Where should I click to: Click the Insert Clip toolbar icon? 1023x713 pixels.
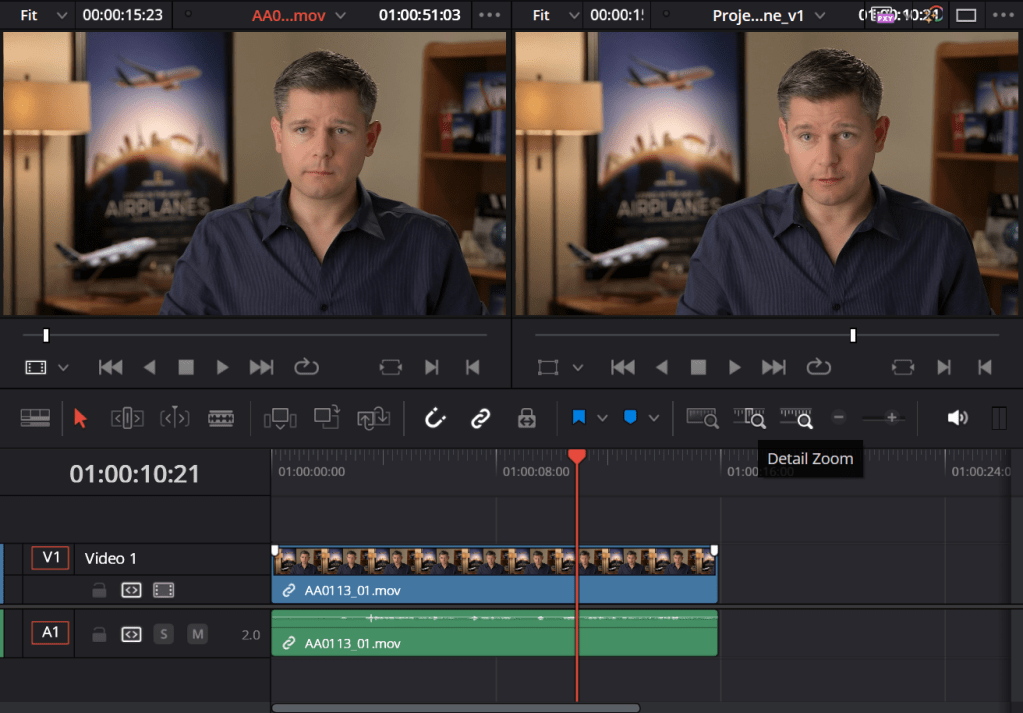tap(280, 418)
